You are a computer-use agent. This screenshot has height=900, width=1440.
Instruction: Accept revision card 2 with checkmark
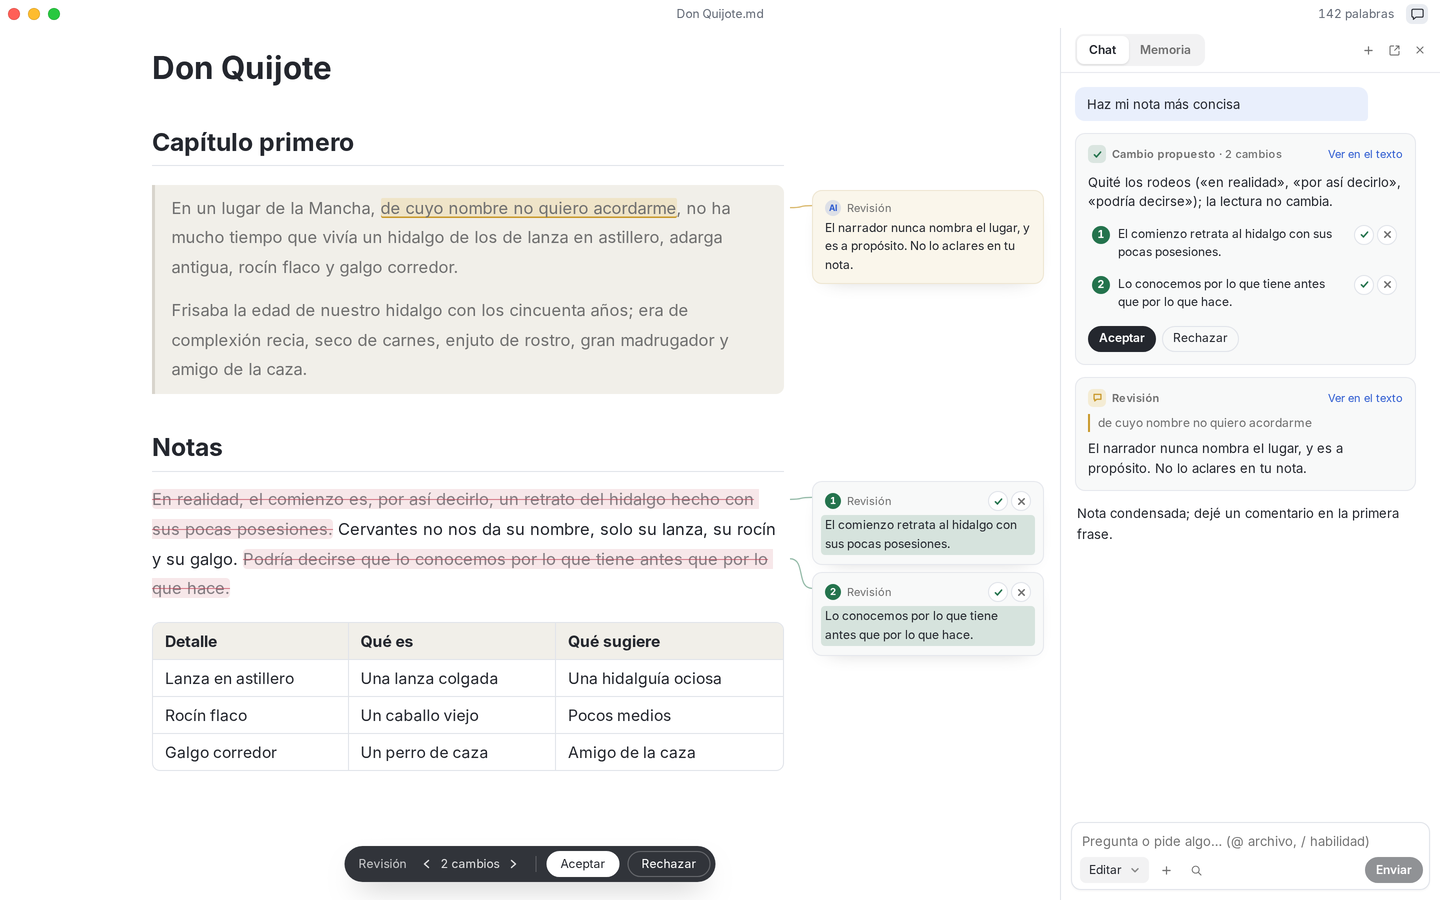coord(998,592)
